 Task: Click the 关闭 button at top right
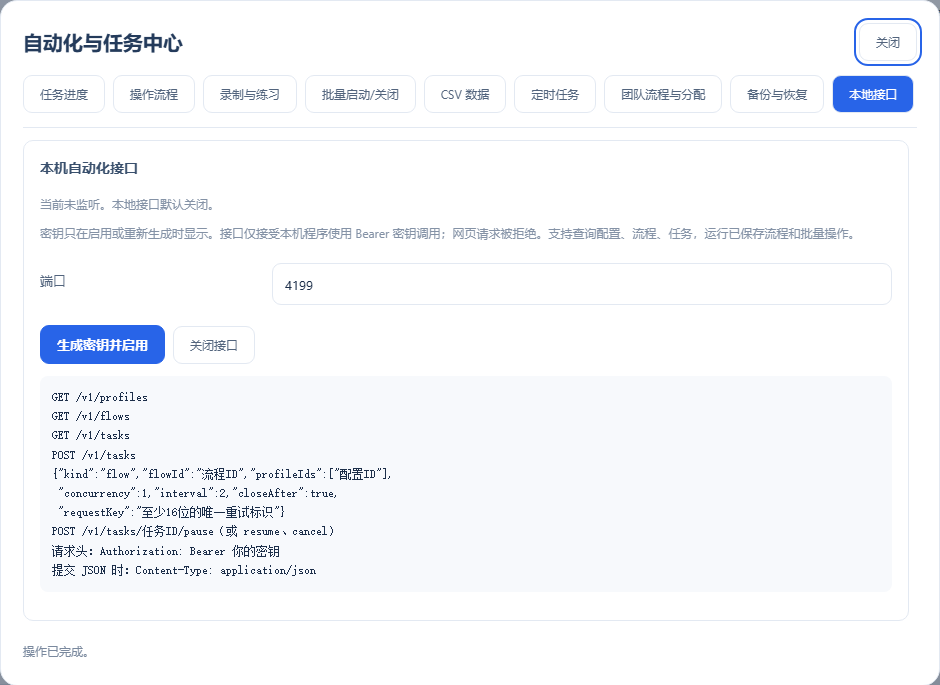click(x=888, y=43)
